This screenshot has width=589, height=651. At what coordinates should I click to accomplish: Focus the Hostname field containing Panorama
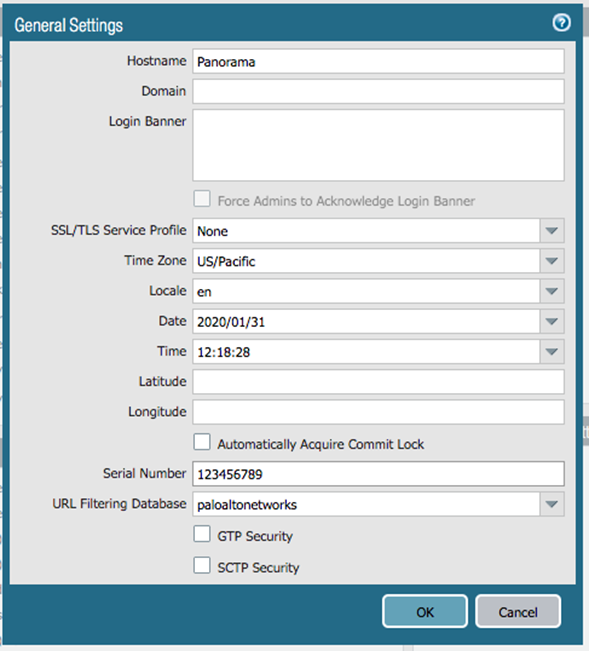(379, 61)
